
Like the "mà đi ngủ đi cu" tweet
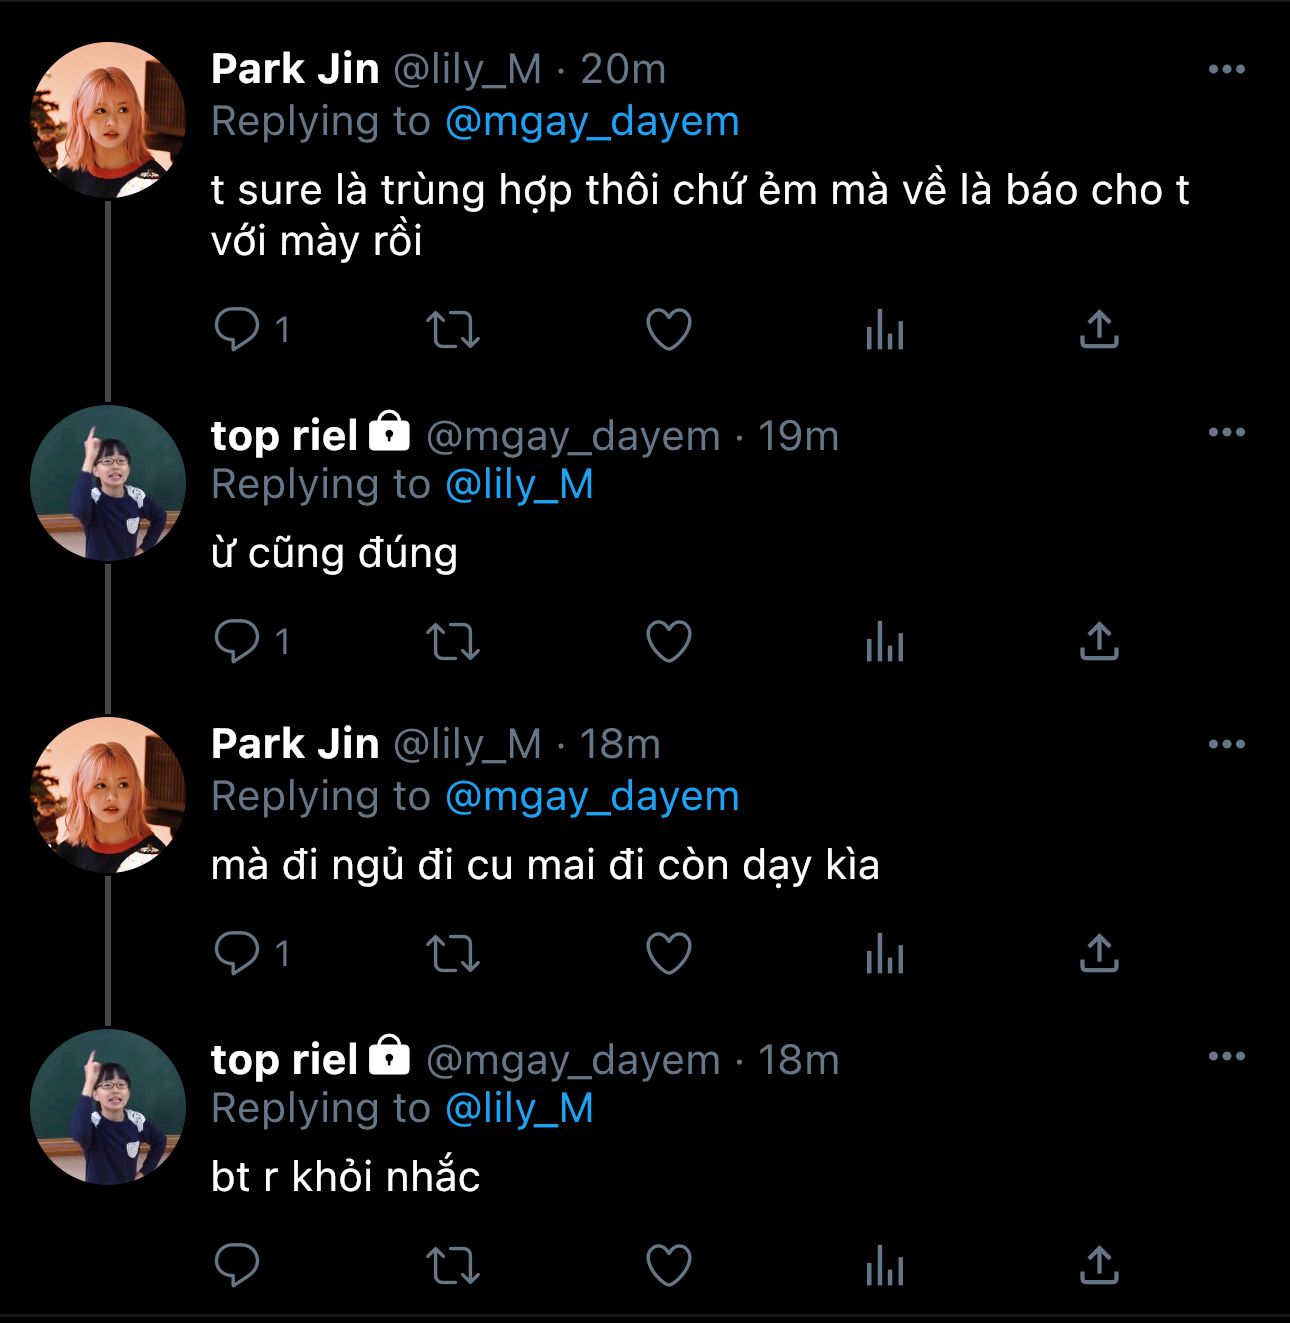click(x=669, y=953)
